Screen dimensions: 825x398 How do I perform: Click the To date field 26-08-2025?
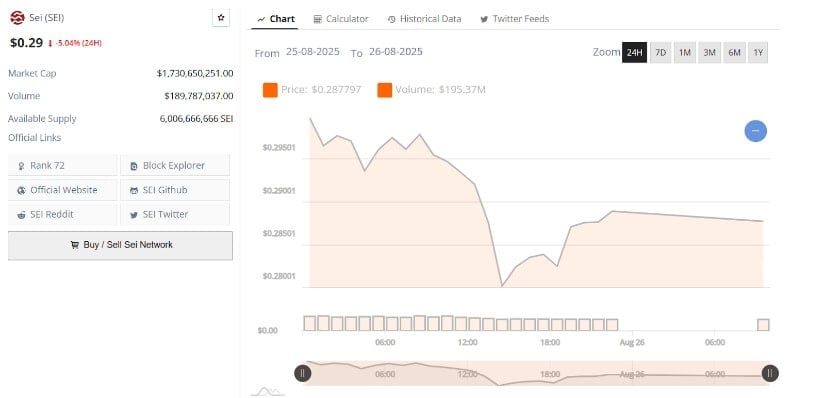tap(396, 52)
